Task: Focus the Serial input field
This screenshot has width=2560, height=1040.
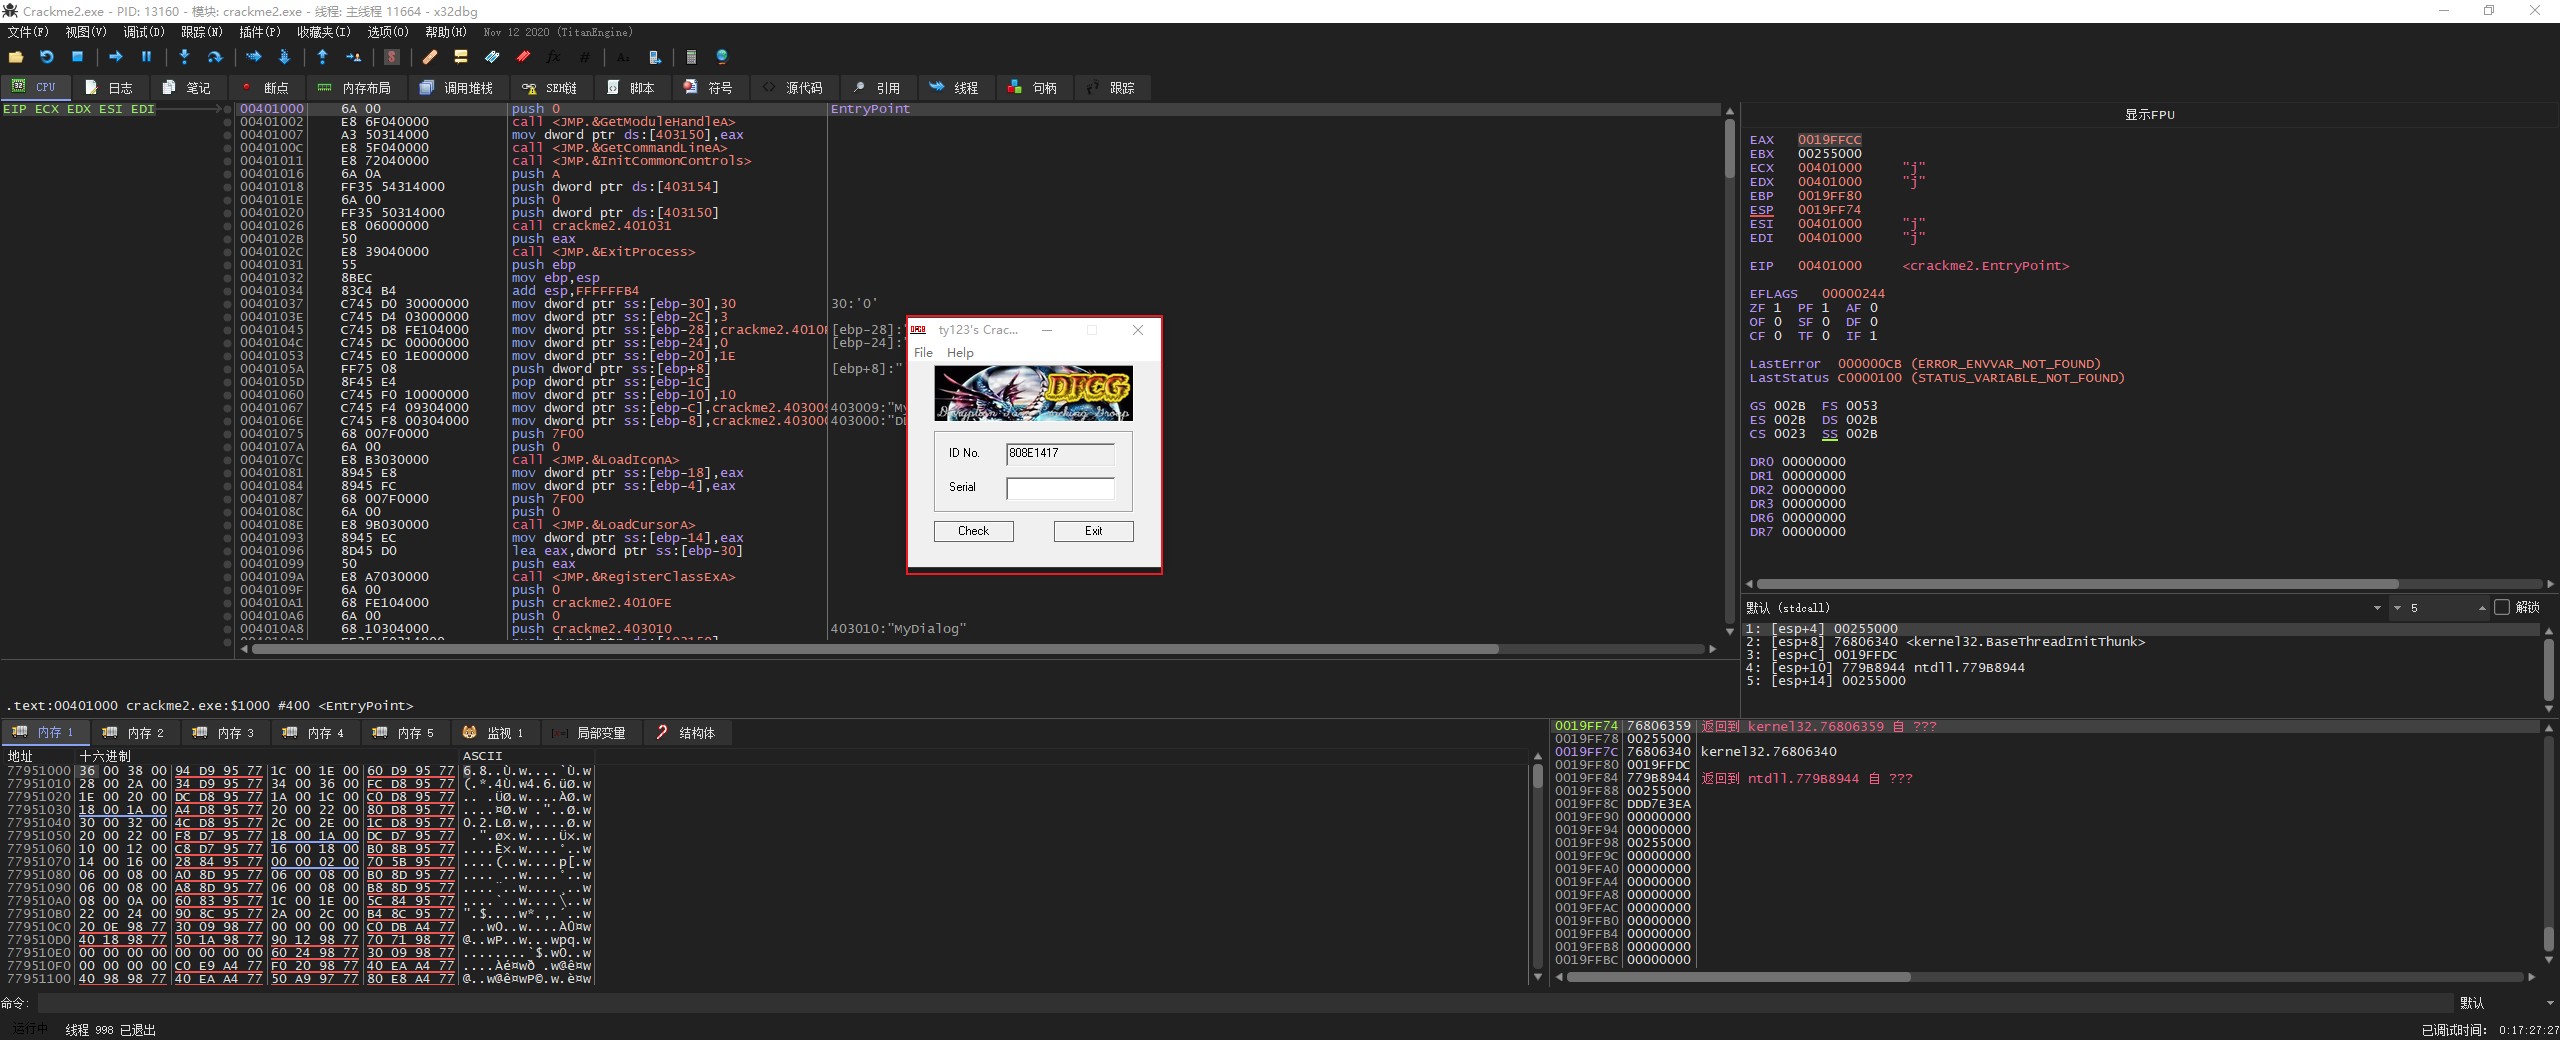Action: (1059, 488)
